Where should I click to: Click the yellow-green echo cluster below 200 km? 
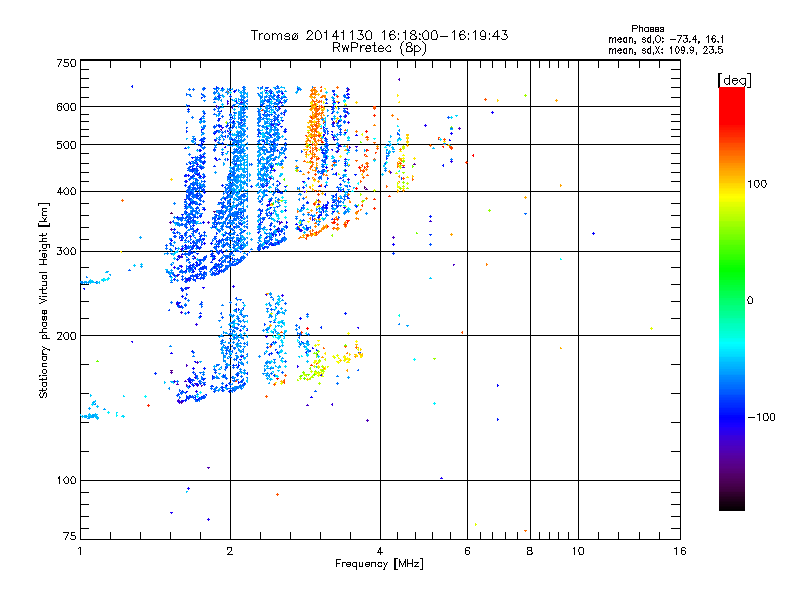[x=312, y=367]
